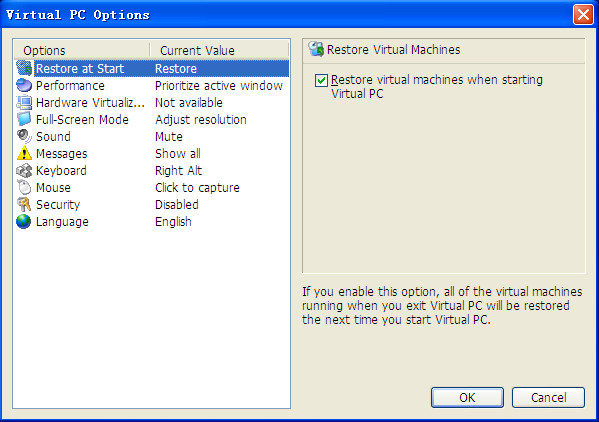Dismiss dialog with Cancel button
Image resolution: width=599 pixels, height=422 pixels.
click(548, 398)
